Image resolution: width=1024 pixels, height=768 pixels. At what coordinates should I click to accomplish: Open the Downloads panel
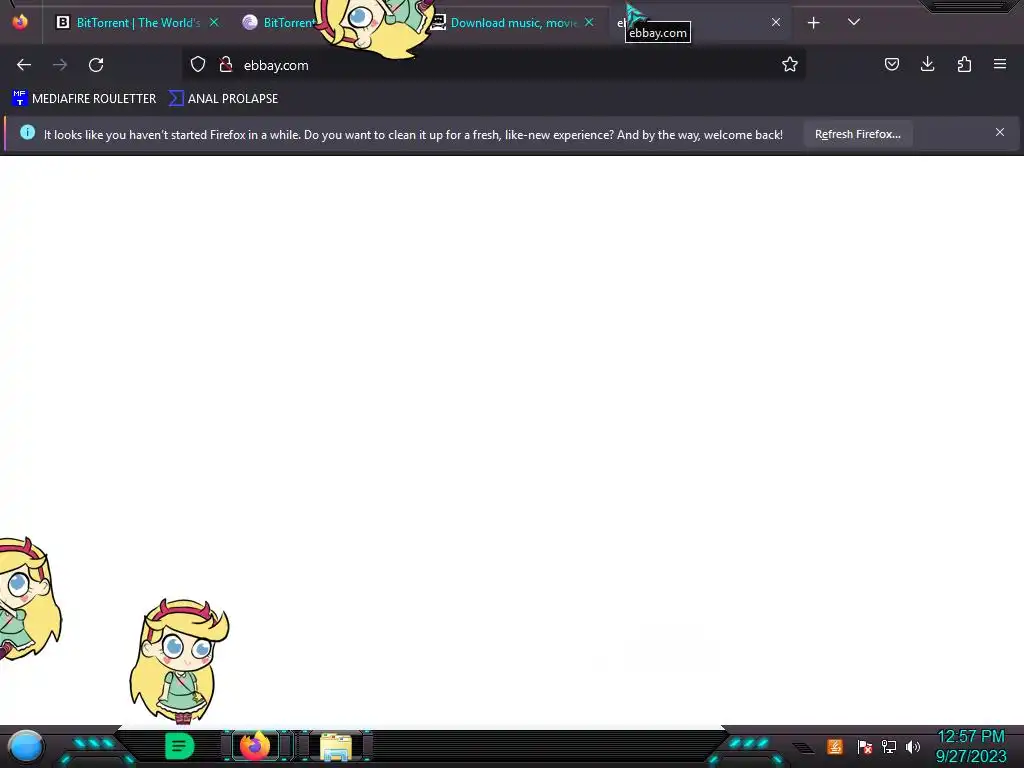(927, 64)
